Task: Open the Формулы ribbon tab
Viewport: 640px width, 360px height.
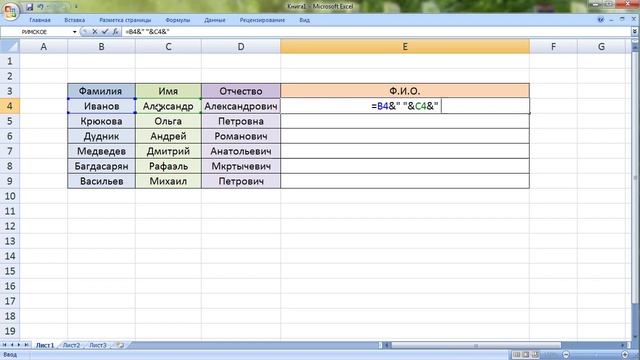Action: coord(178,20)
